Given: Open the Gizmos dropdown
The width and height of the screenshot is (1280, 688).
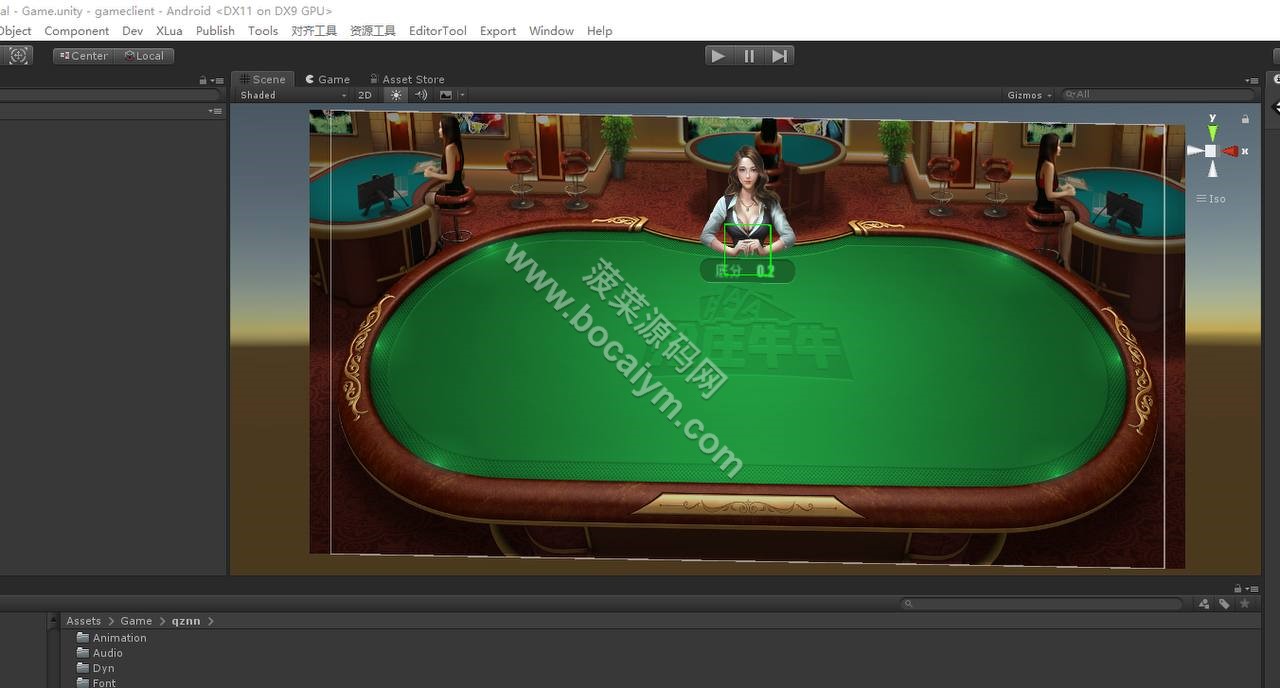Looking at the screenshot, I should [x=1029, y=95].
